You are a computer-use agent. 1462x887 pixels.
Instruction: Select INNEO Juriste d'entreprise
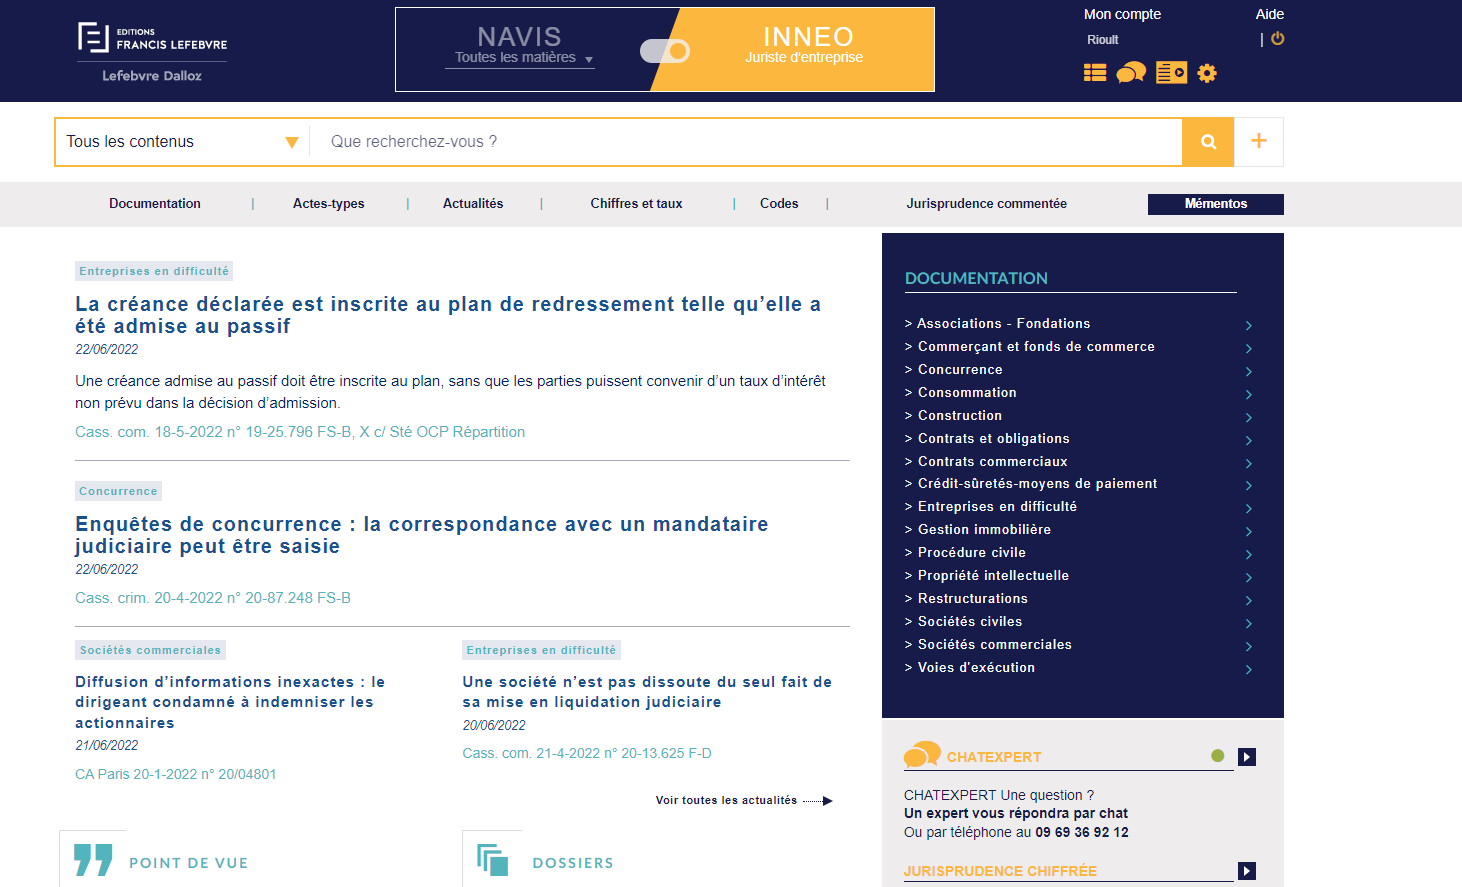point(805,45)
